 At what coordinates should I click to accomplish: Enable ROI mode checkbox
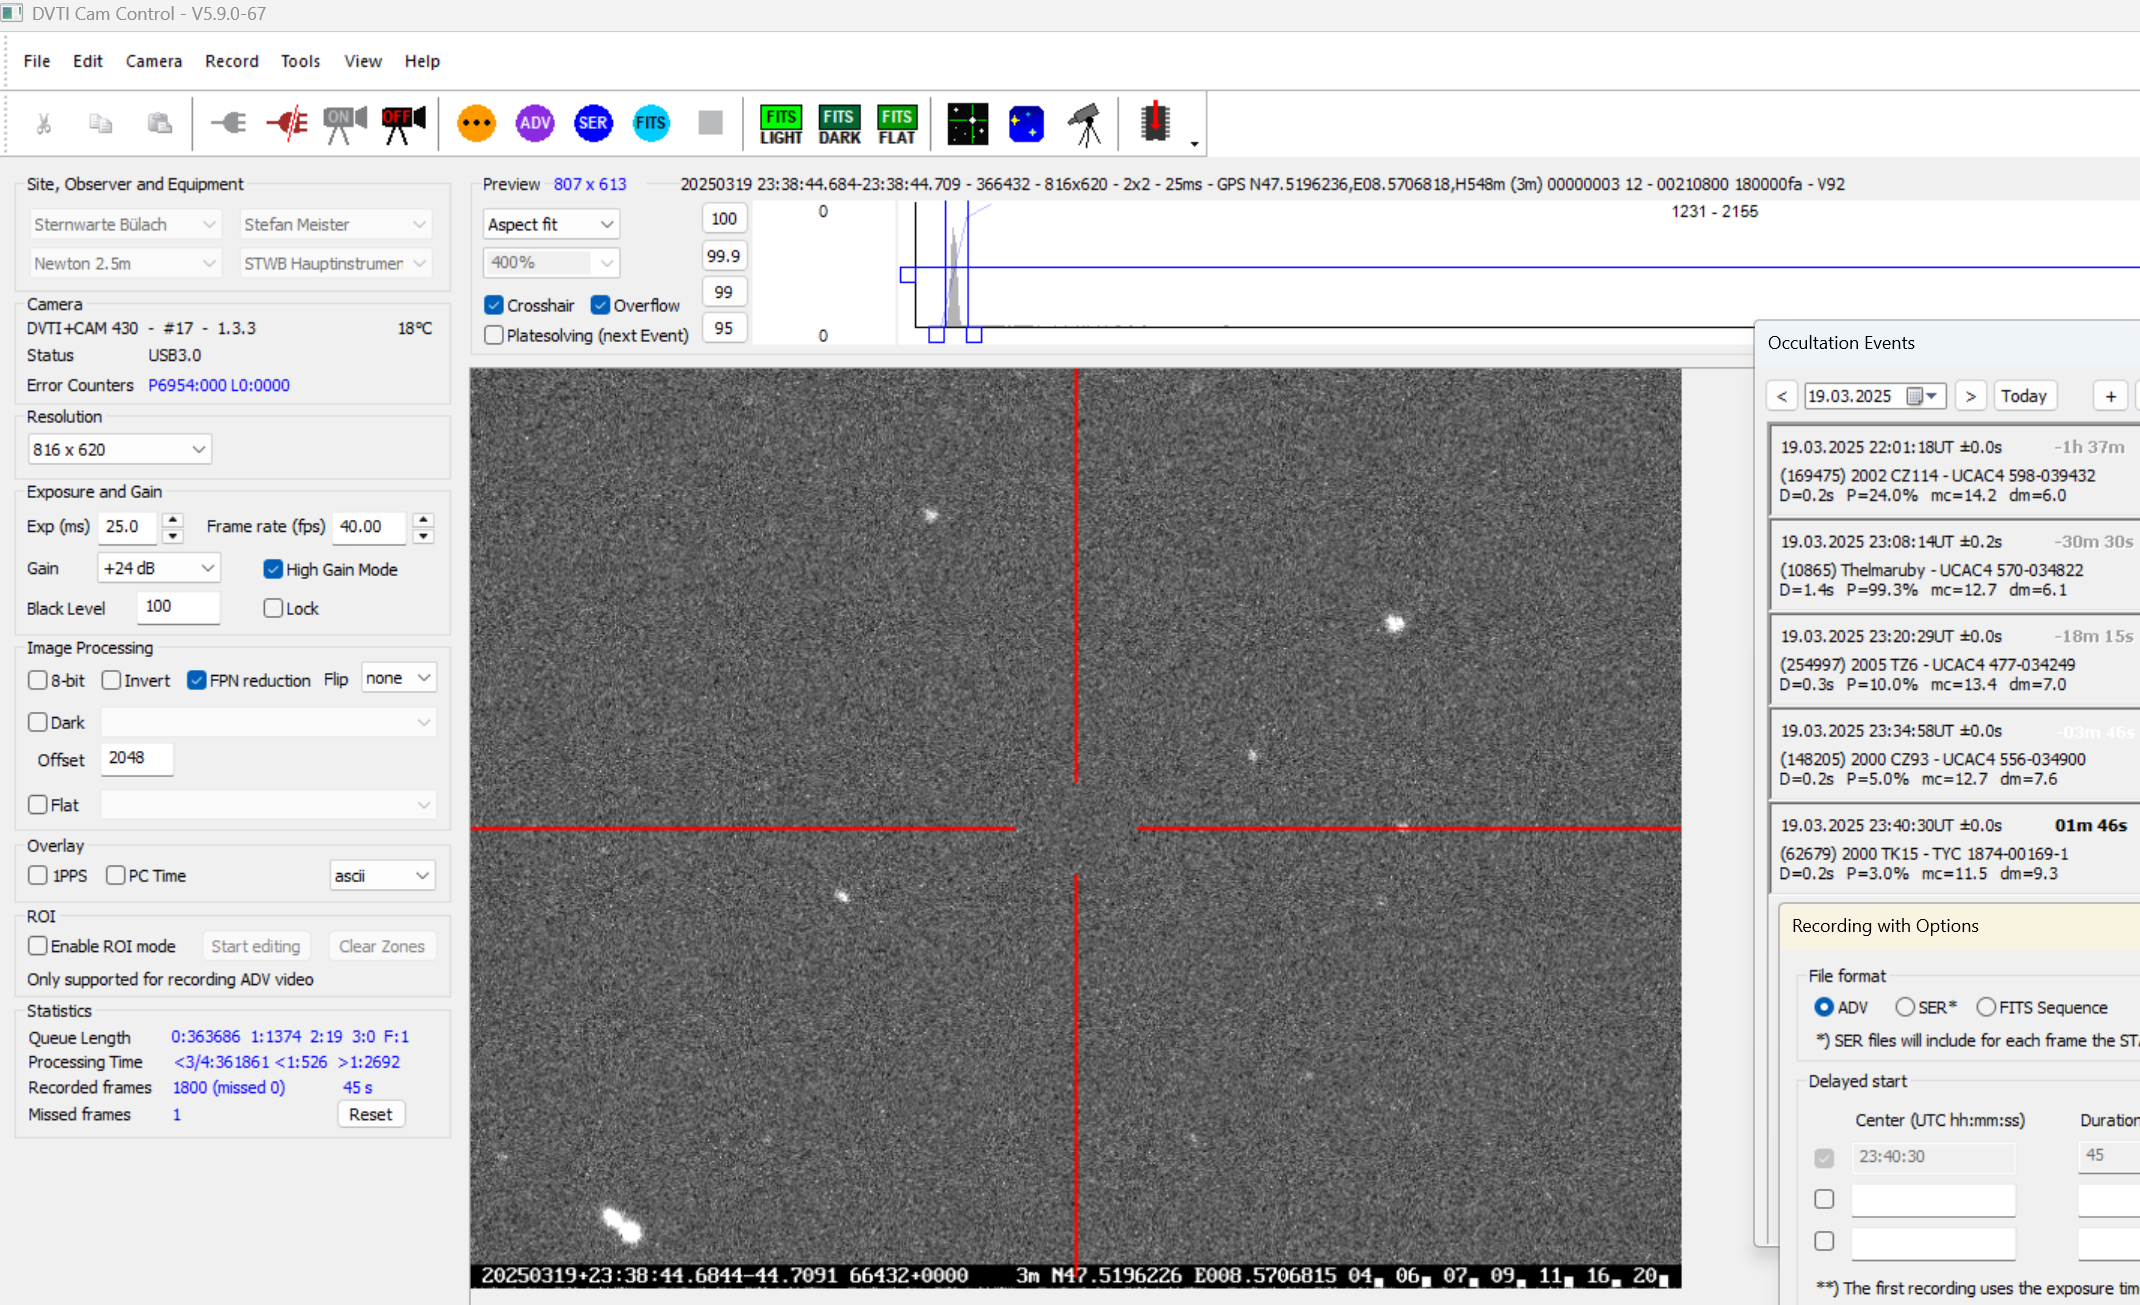click(38, 946)
